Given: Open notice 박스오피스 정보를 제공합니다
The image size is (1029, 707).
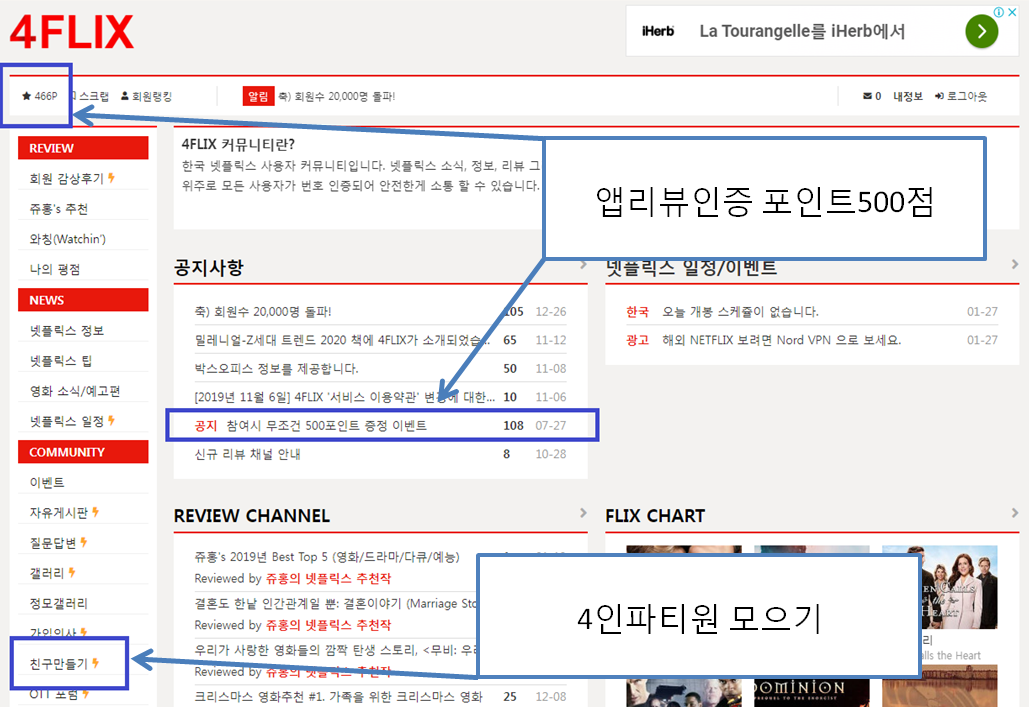Looking at the screenshot, I should click(276, 368).
